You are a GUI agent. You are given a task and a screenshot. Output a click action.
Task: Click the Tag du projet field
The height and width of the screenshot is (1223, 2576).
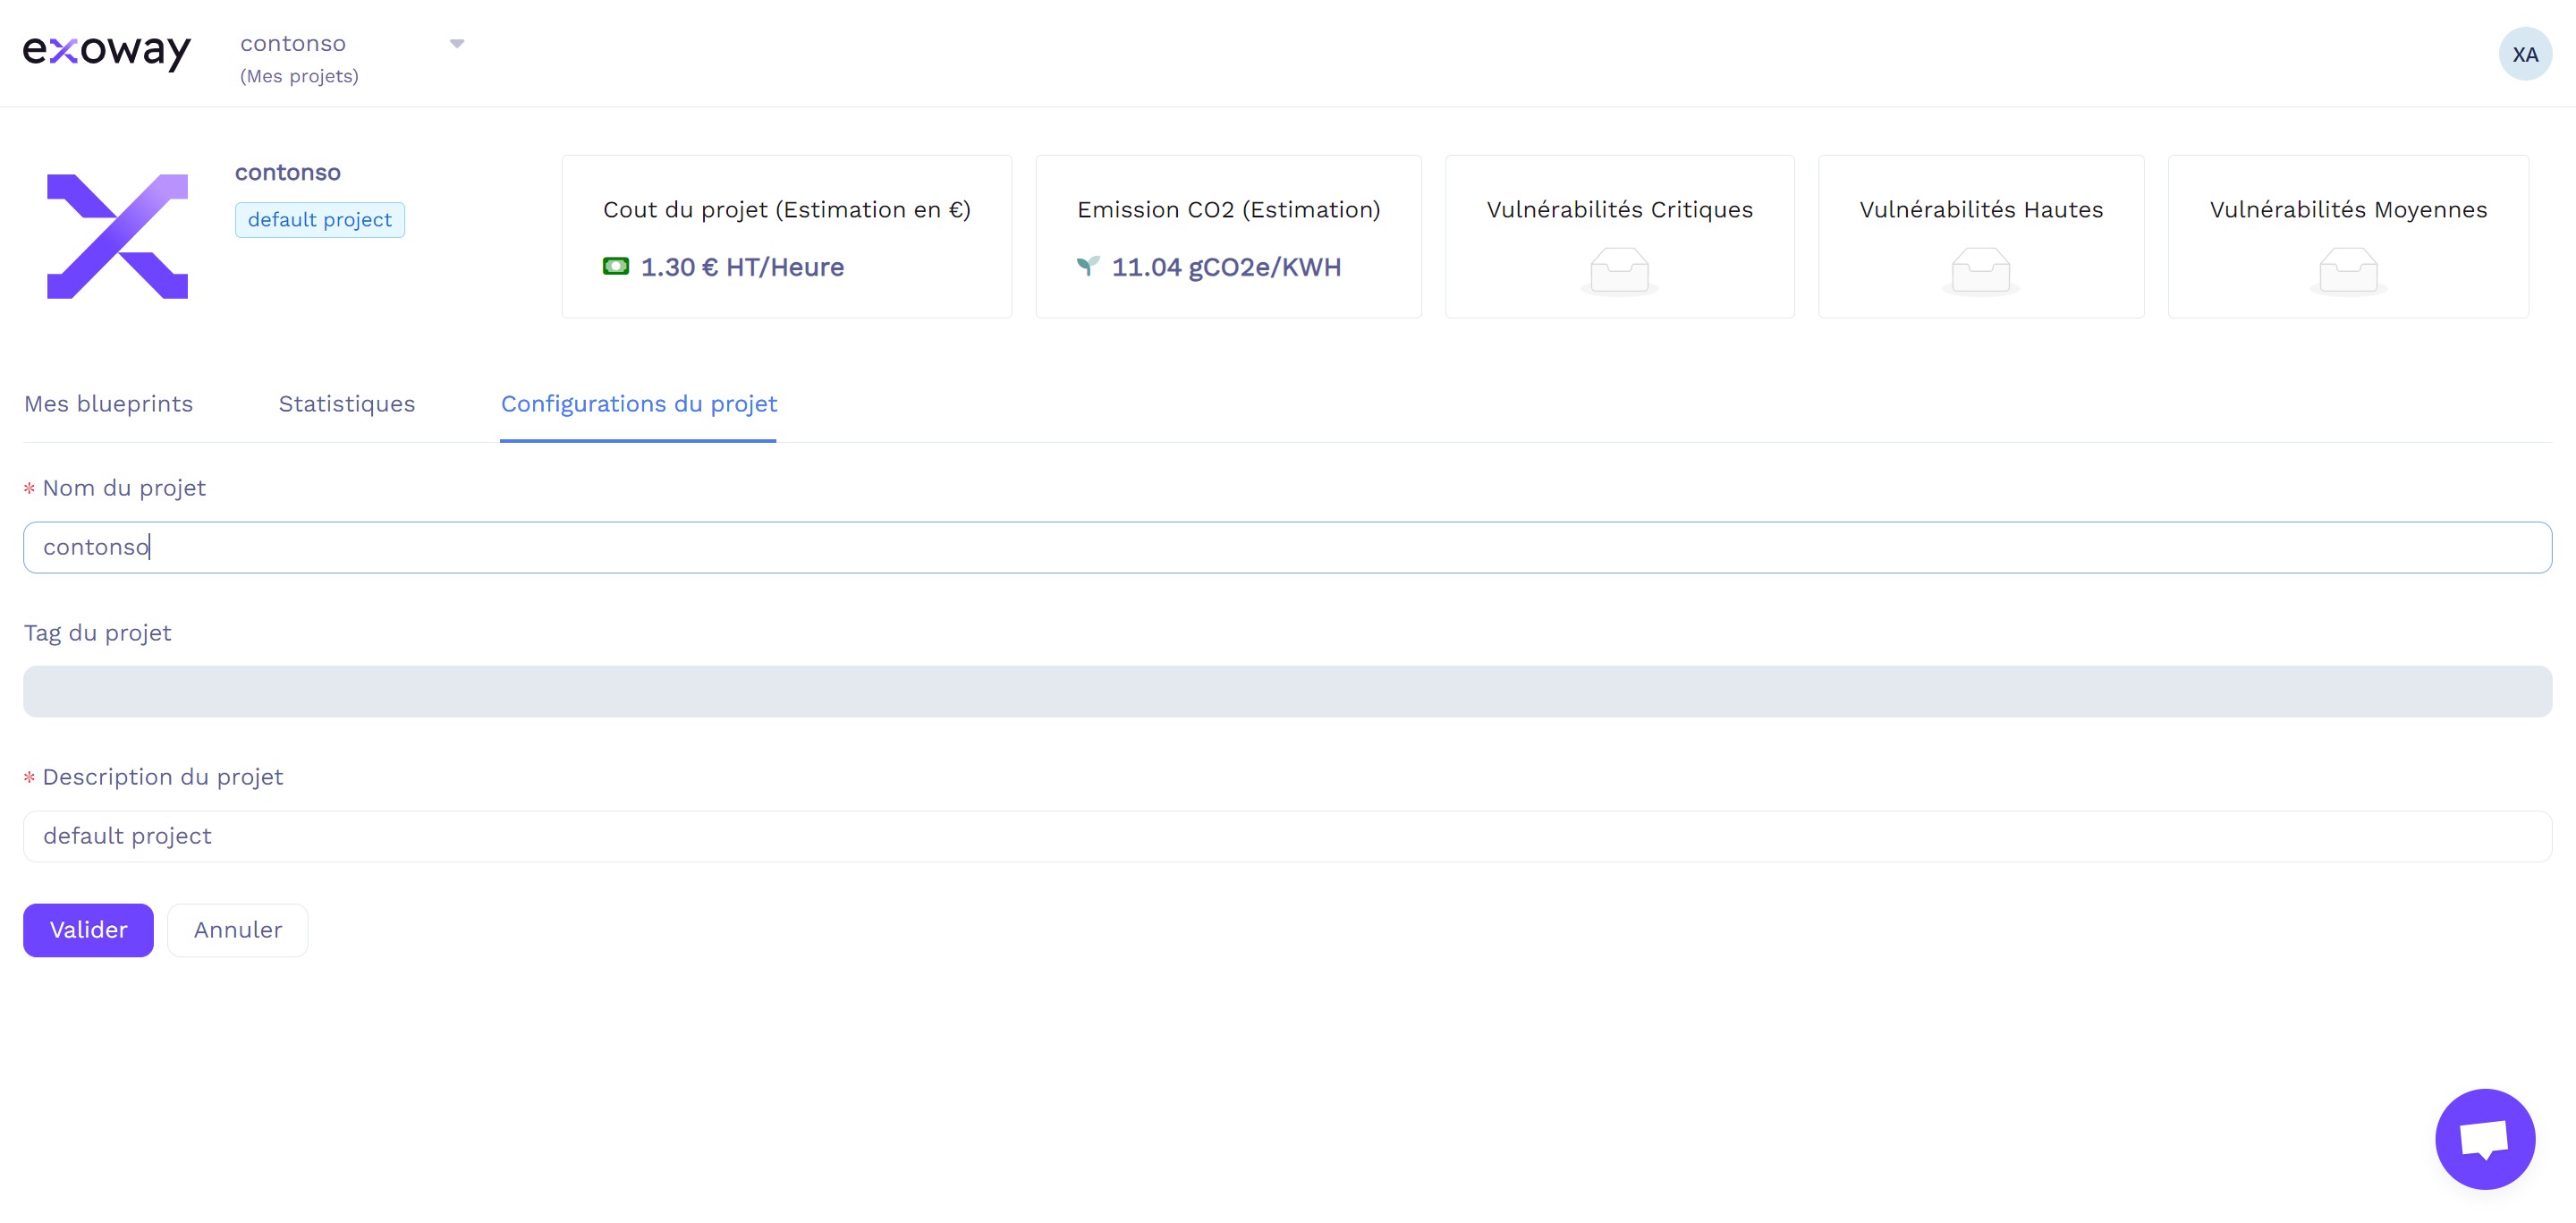click(x=1287, y=691)
